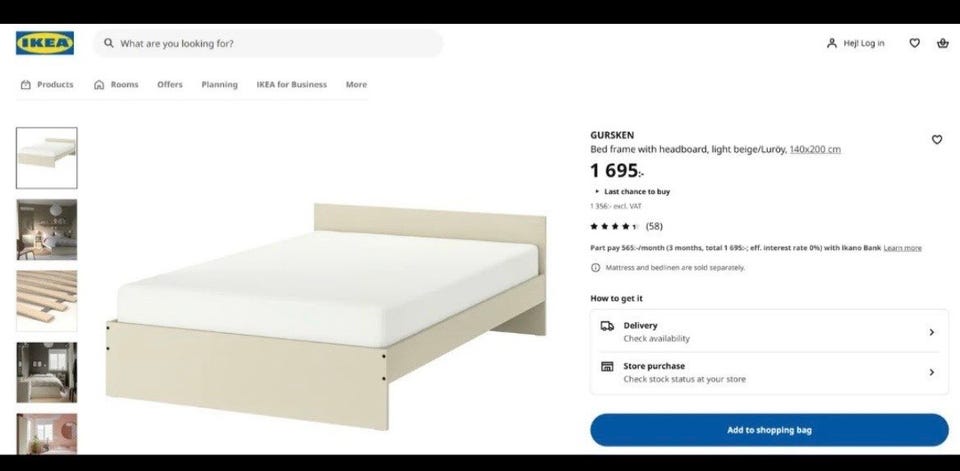Open the Rooms menu
This screenshot has width=960, height=471.
point(116,85)
